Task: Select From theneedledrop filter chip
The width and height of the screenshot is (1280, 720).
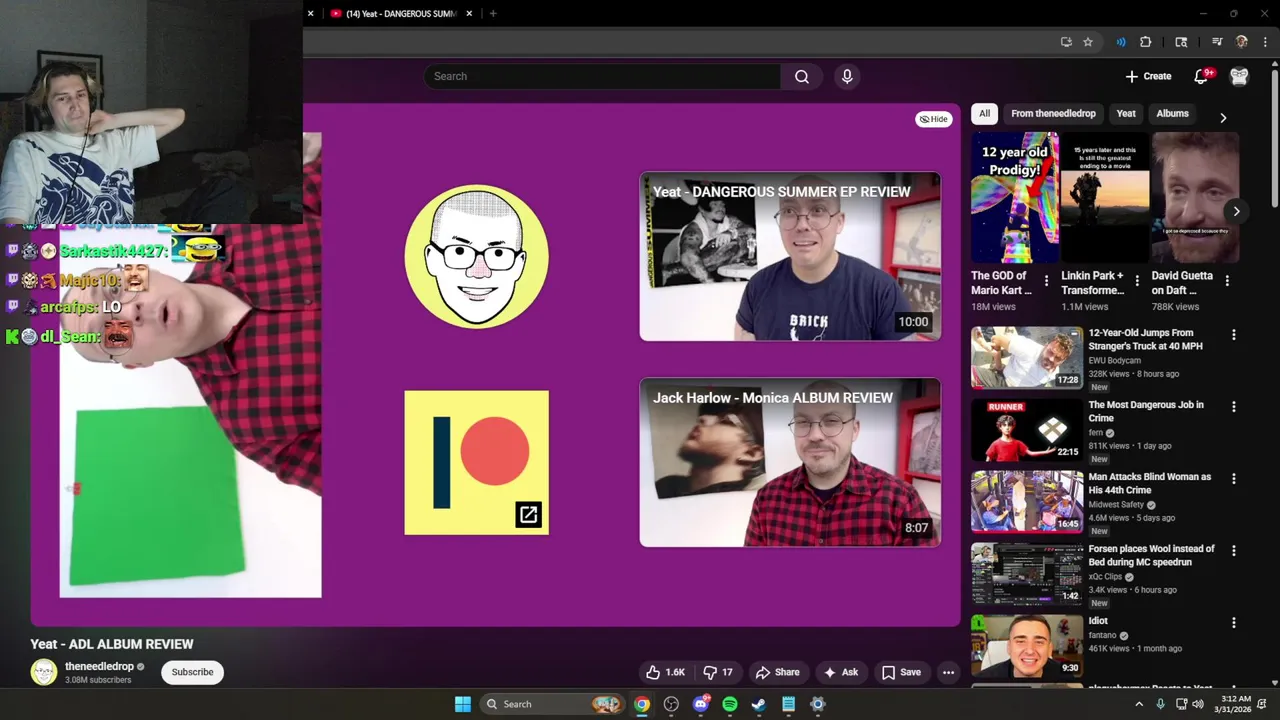Action: (x=1053, y=114)
